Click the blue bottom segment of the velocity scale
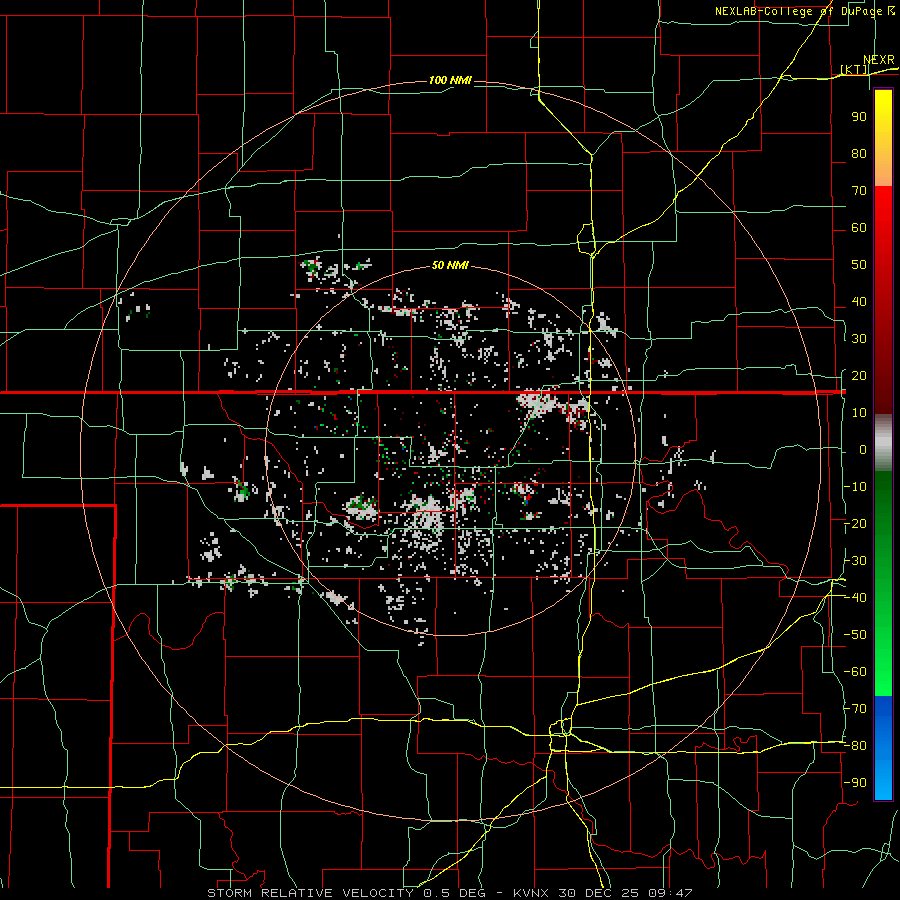The image size is (900, 900). tap(883, 748)
